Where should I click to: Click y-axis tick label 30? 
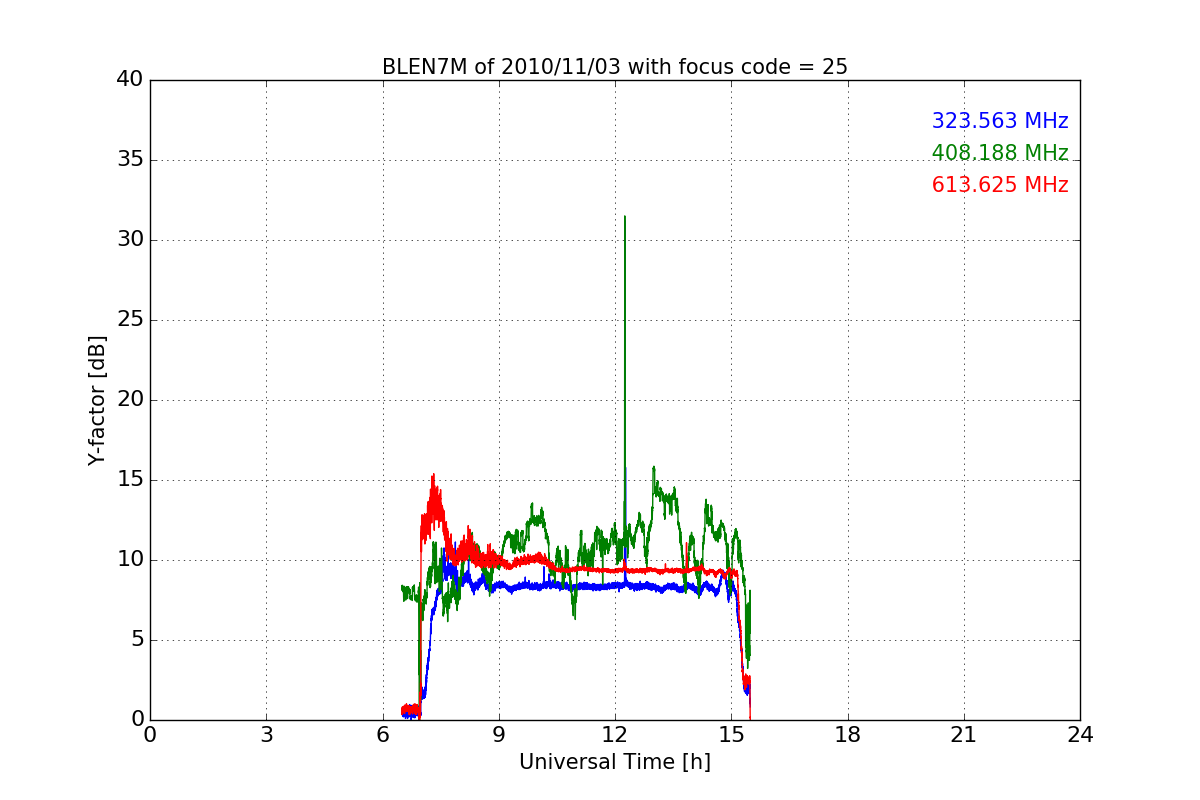click(x=131, y=240)
